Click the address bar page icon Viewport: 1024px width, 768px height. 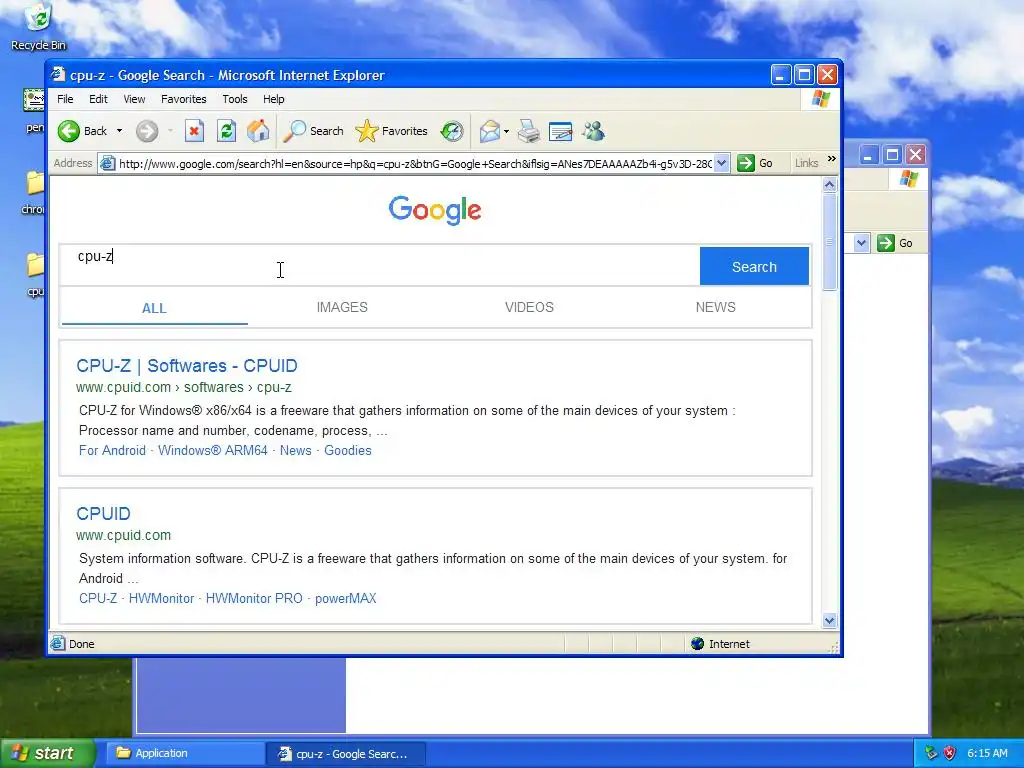[x=107, y=163]
